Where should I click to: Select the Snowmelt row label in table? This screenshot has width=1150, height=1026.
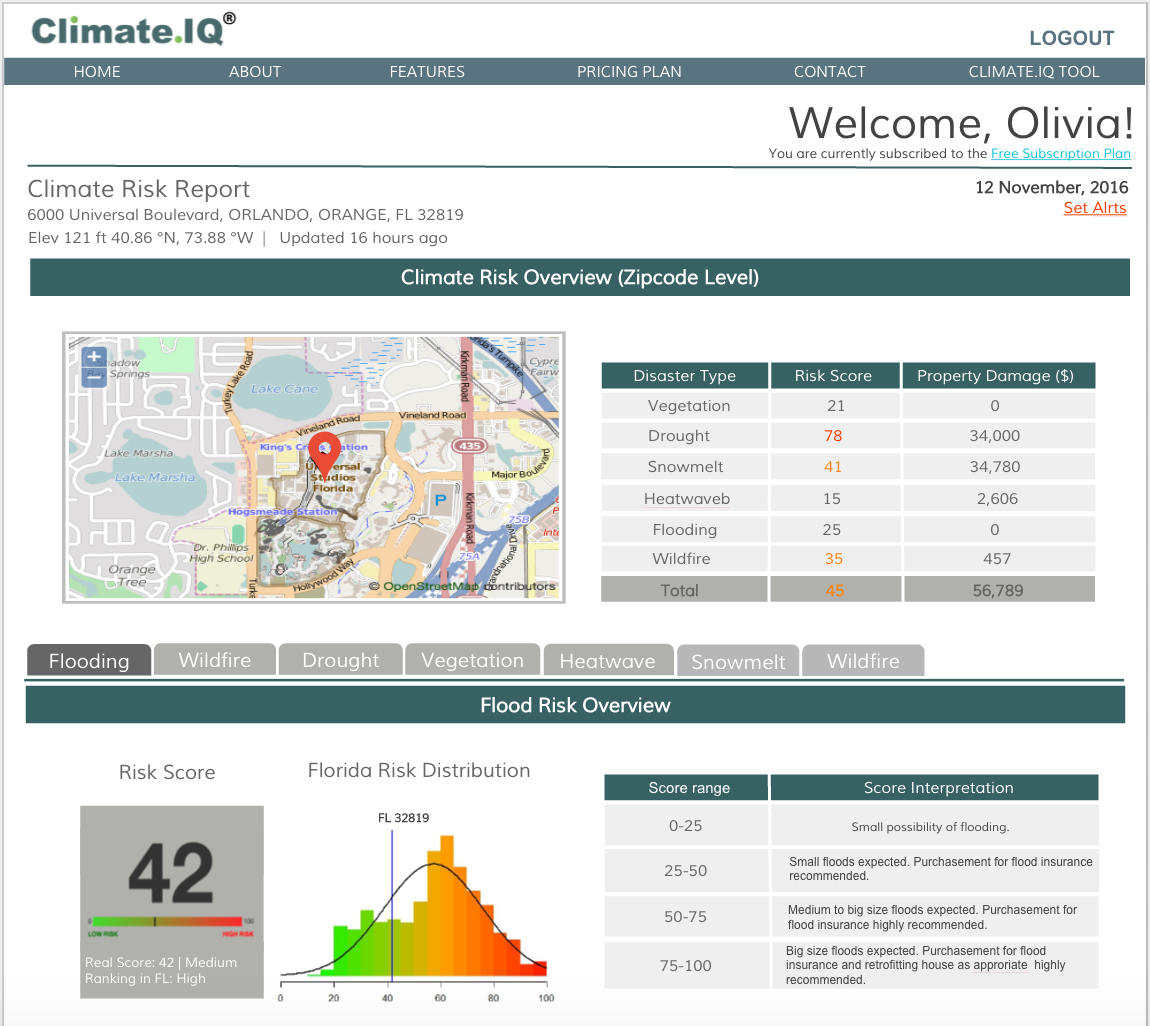[x=685, y=466]
